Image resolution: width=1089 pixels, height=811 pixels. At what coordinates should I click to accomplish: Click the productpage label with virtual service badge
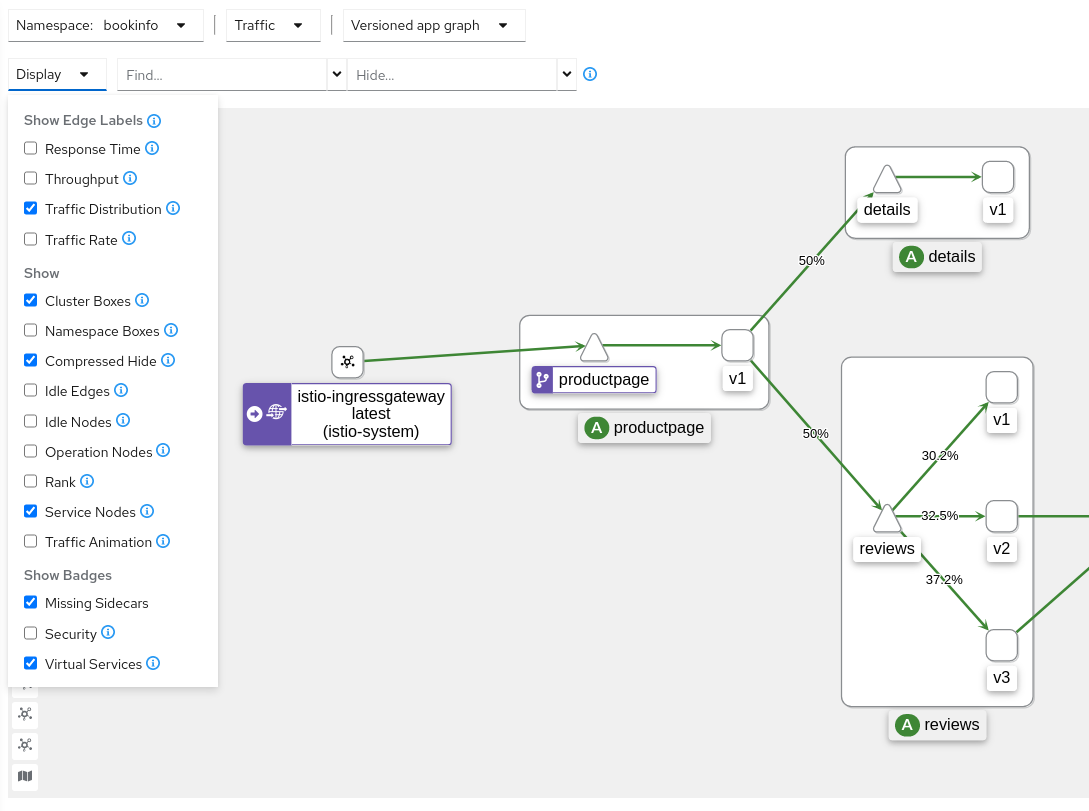pyautogui.click(x=593, y=380)
